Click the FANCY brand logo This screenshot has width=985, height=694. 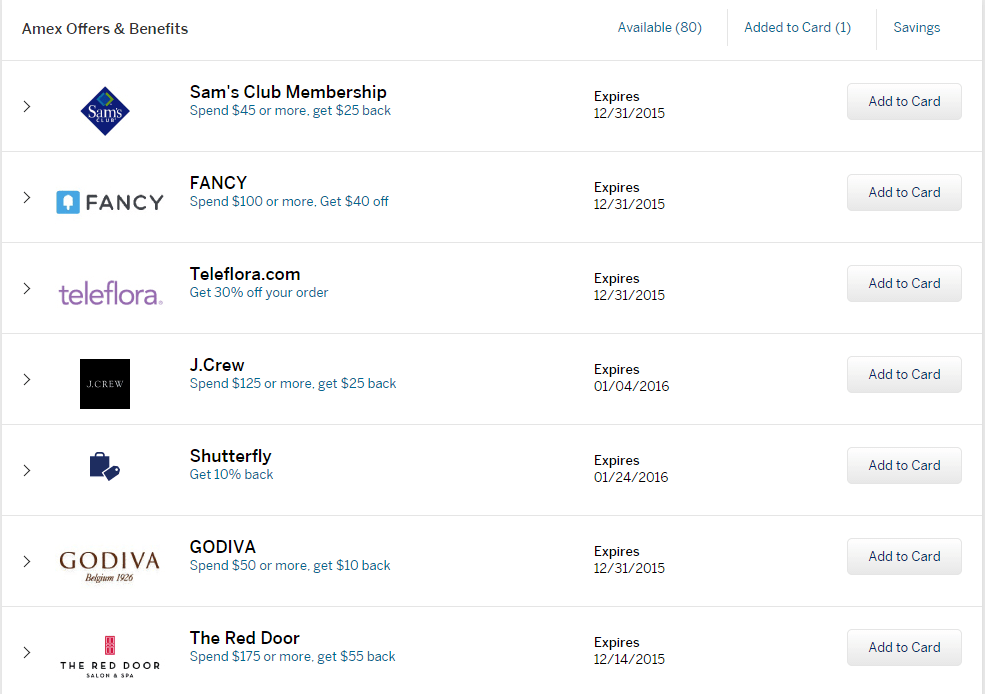[110, 202]
